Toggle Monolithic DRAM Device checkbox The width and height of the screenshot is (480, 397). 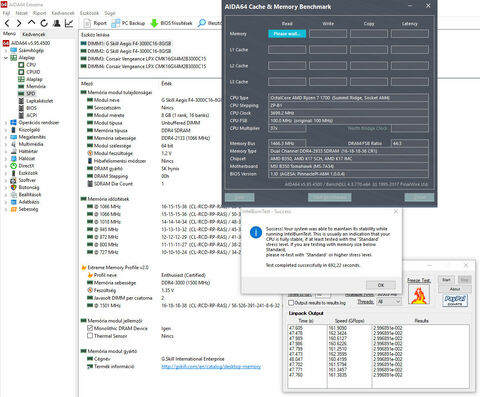click(x=90, y=328)
